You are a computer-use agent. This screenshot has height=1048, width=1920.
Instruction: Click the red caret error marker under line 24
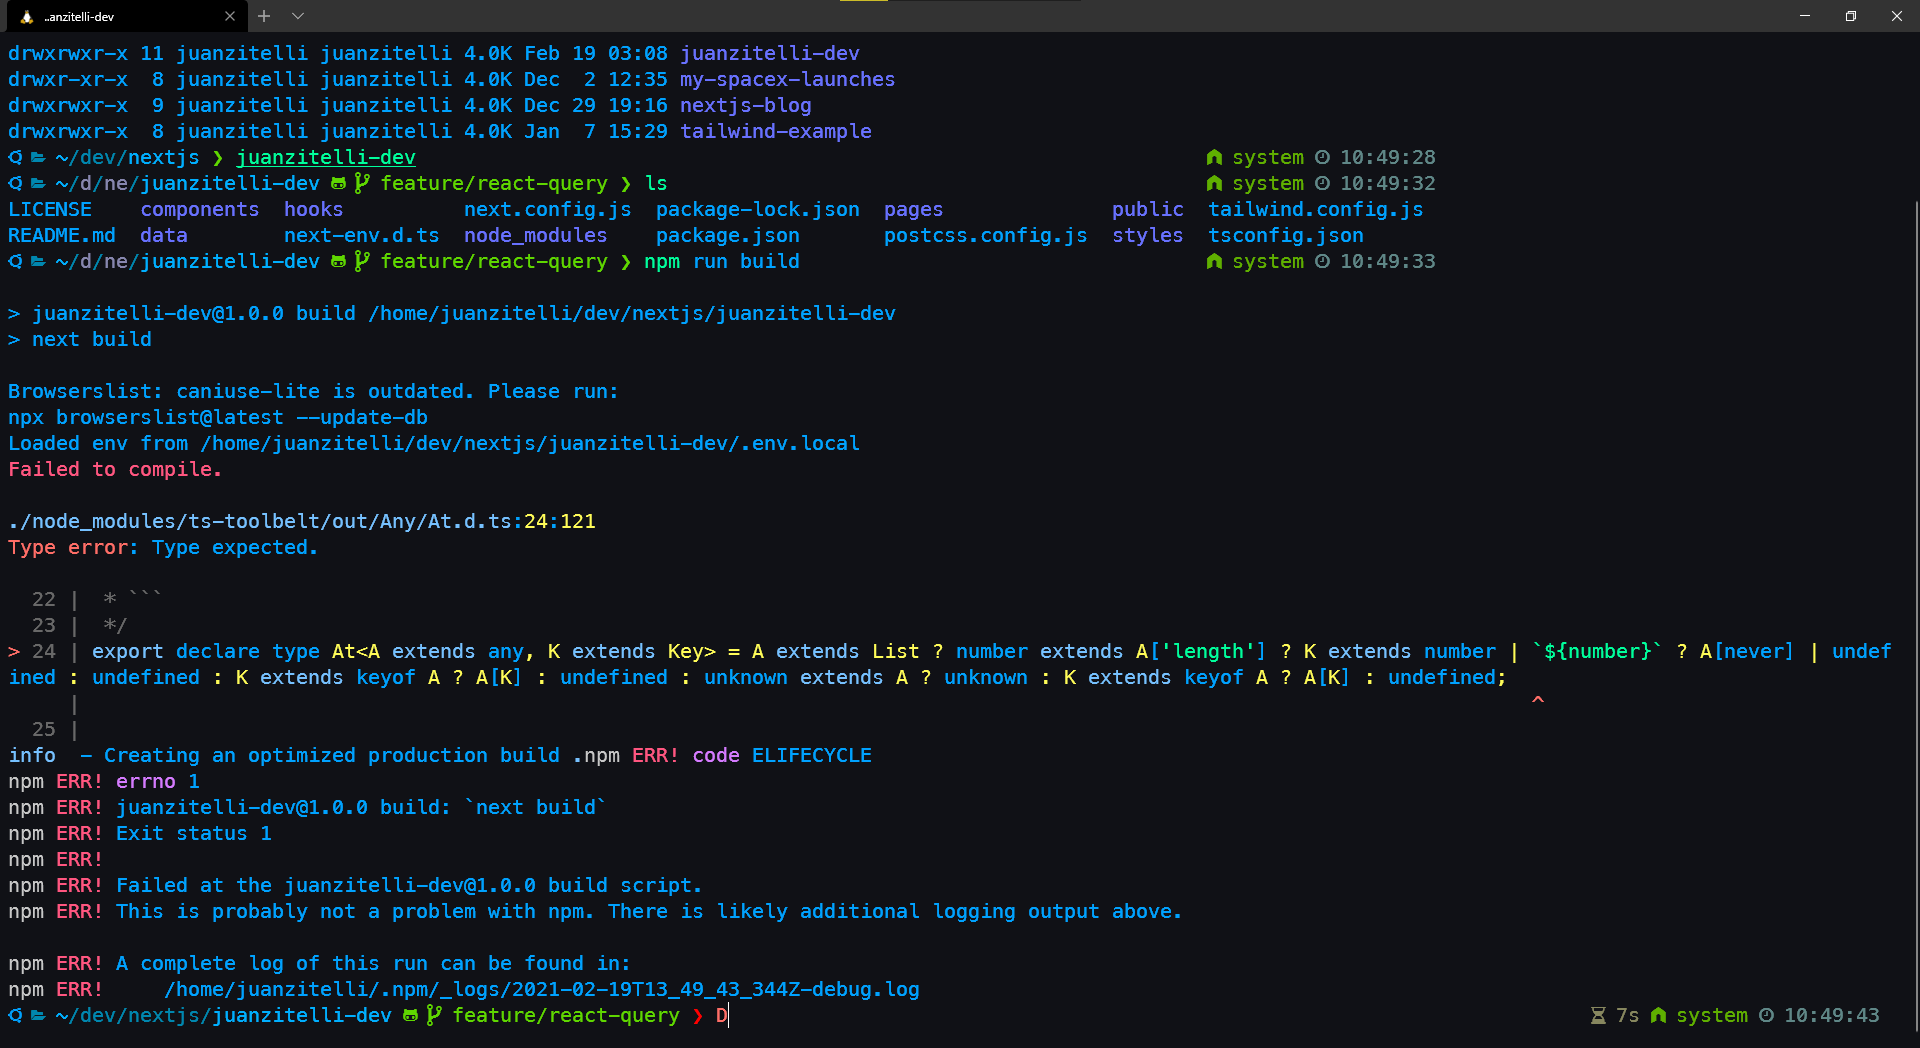(1538, 701)
